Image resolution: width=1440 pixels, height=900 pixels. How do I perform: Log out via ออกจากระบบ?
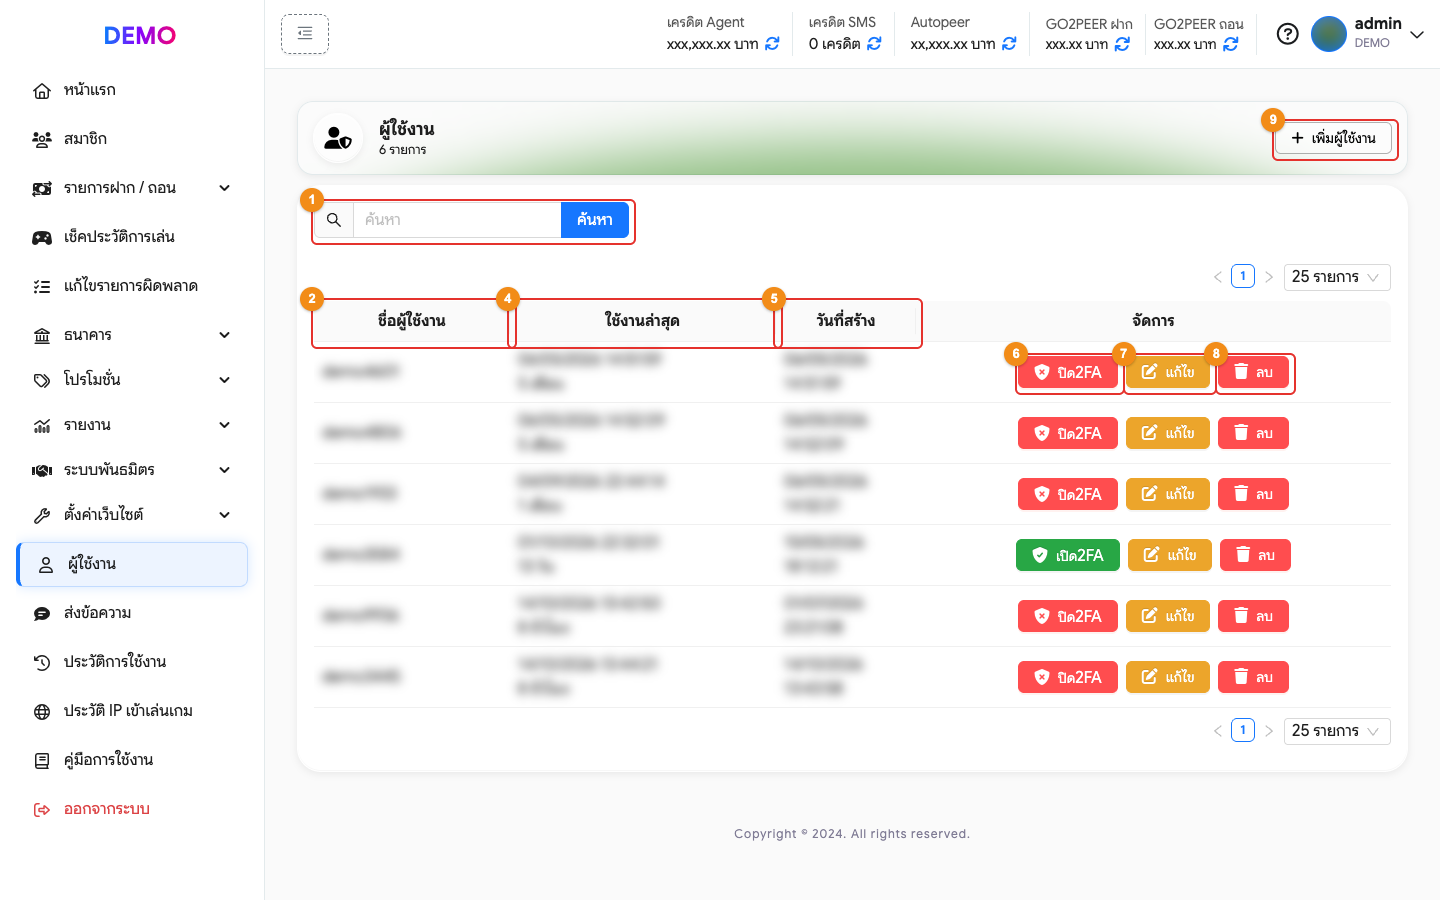tap(132, 809)
